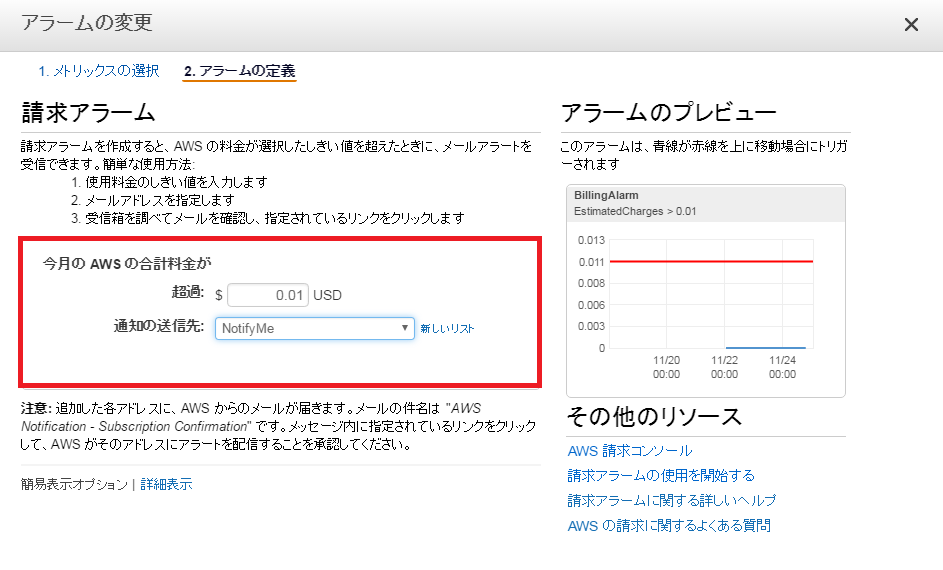The image size is (943, 570).
Task: Open the 詳細表示 link
Action: (x=166, y=484)
